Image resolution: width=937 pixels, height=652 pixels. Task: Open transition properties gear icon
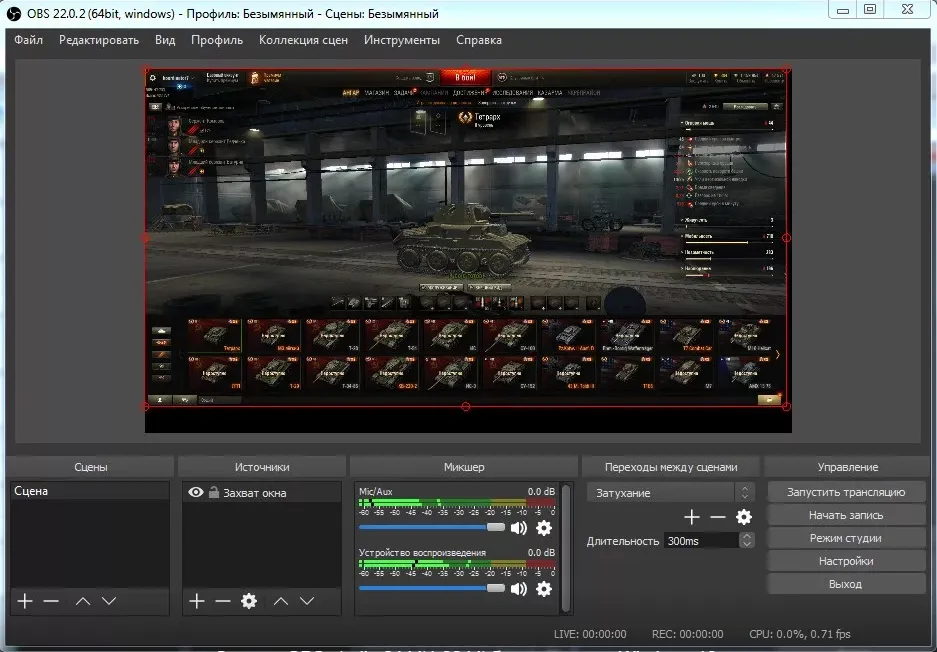[744, 517]
